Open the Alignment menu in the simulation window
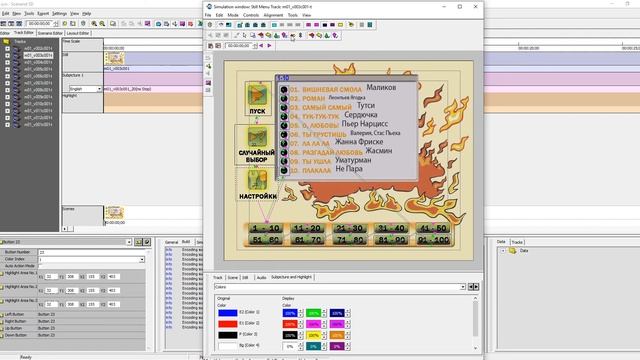The width and height of the screenshot is (640, 360). [x=273, y=15]
